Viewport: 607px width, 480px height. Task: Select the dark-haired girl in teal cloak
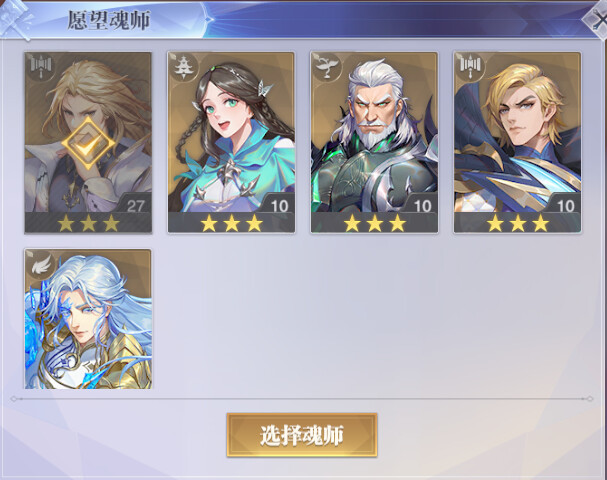231,142
